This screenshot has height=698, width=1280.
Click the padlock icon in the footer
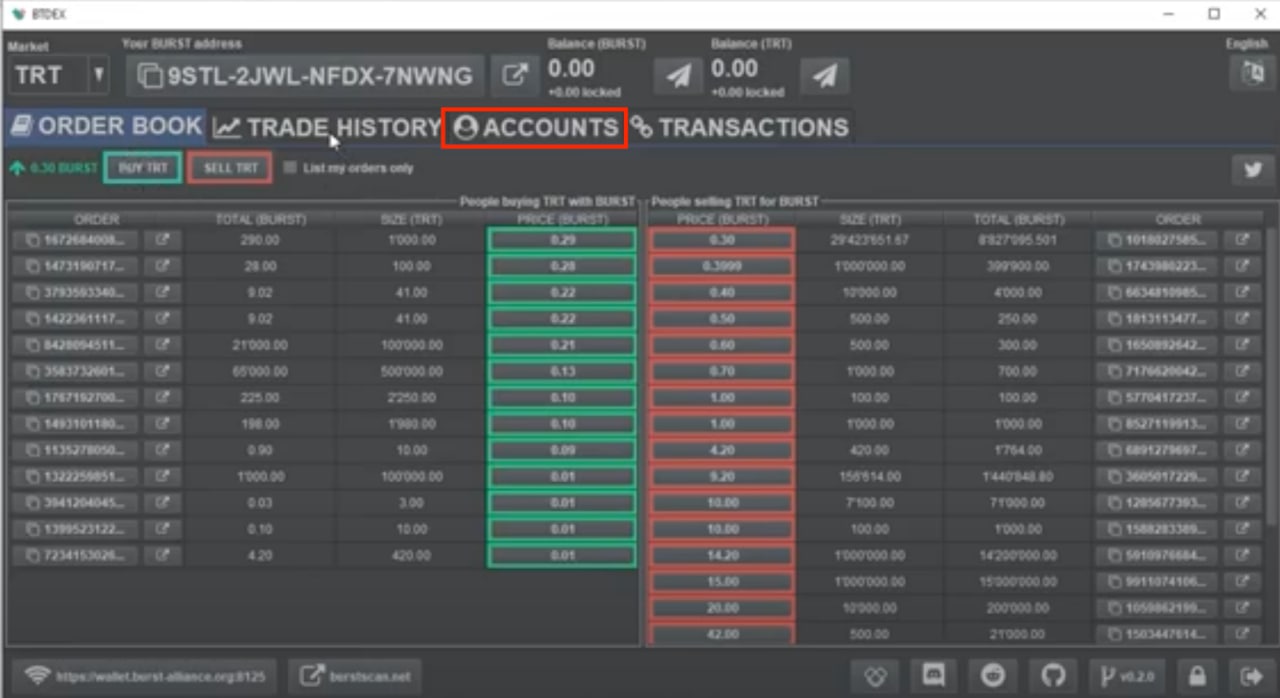1197,676
